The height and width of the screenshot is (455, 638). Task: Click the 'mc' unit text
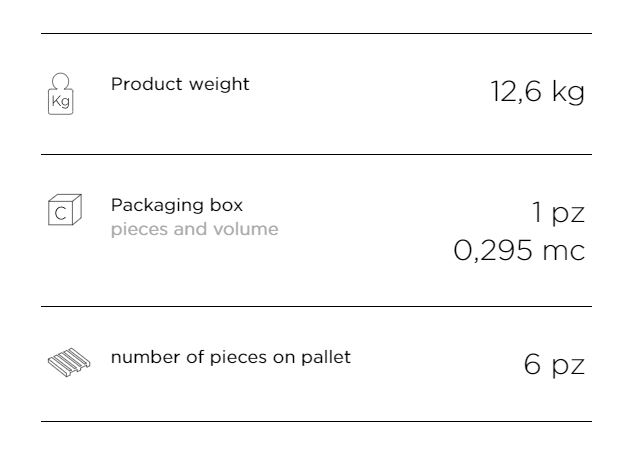[x=563, y=250]
